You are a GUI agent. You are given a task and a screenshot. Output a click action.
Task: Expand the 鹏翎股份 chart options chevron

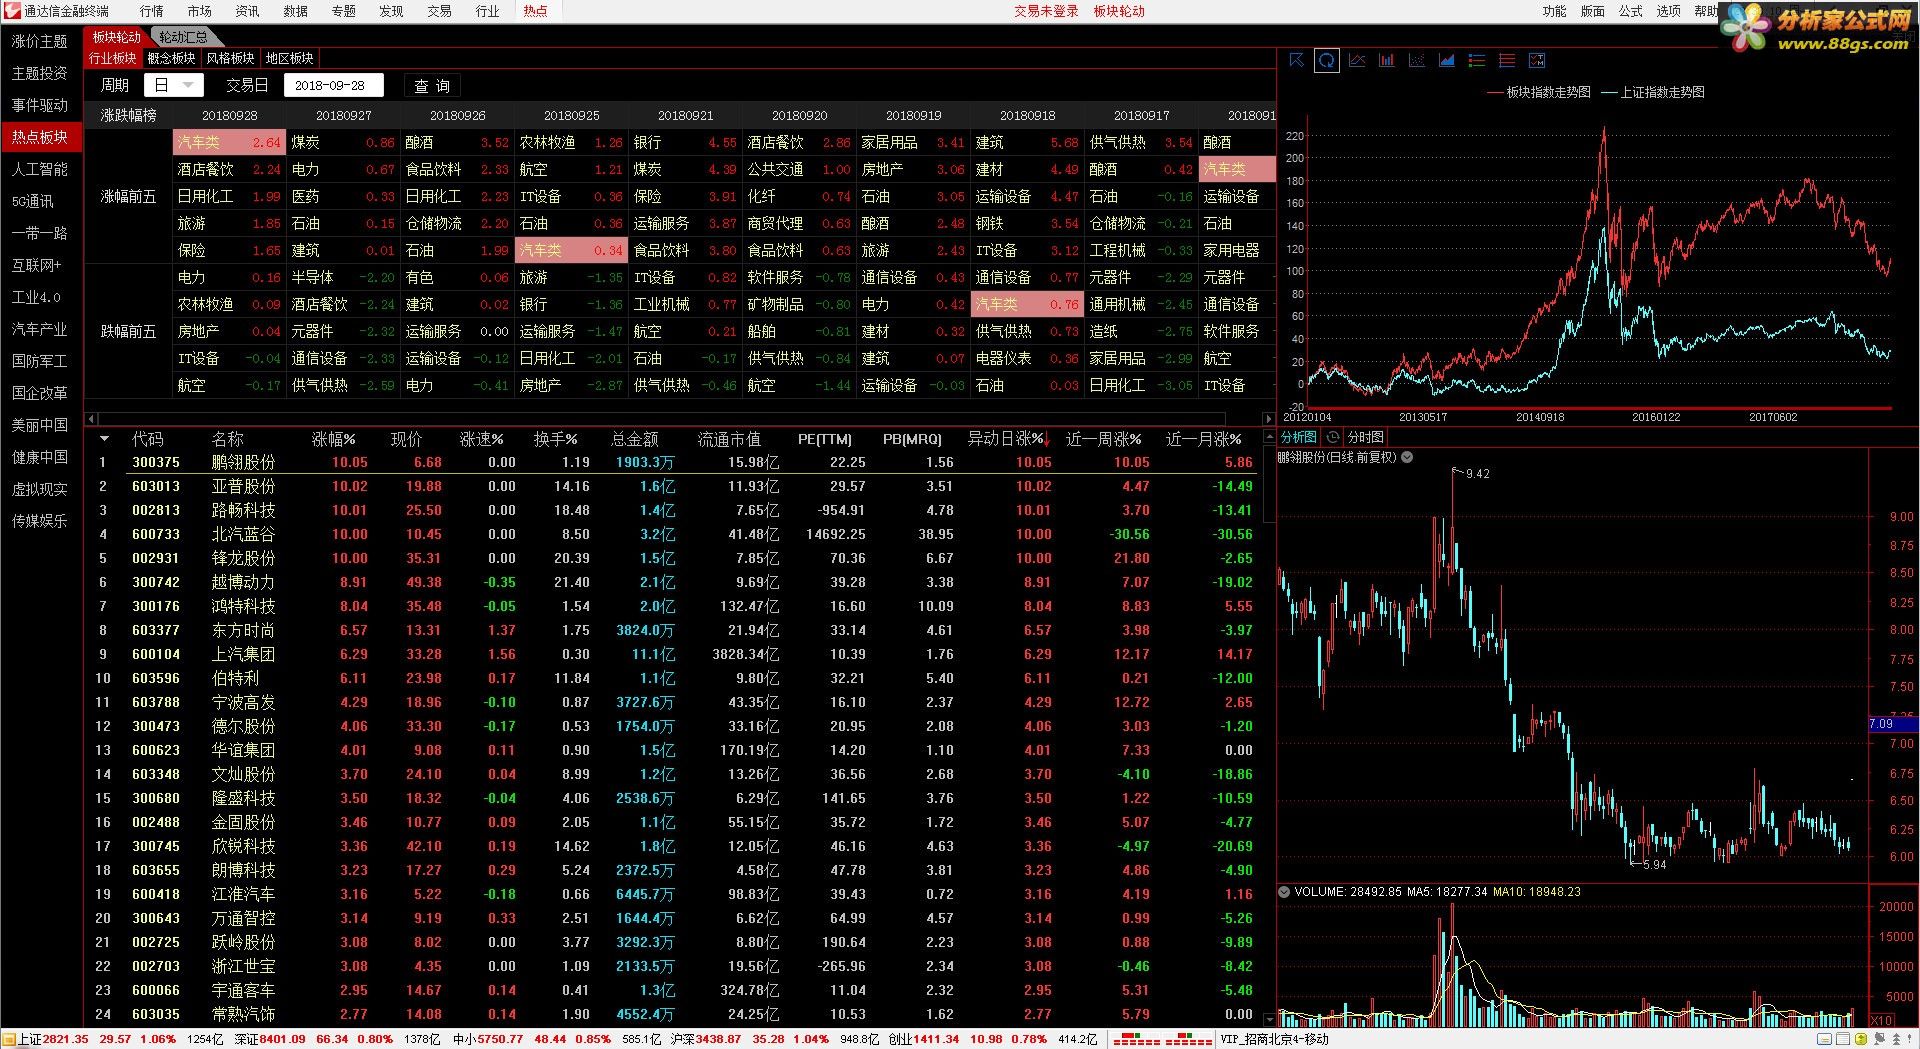coord(1407,457)
